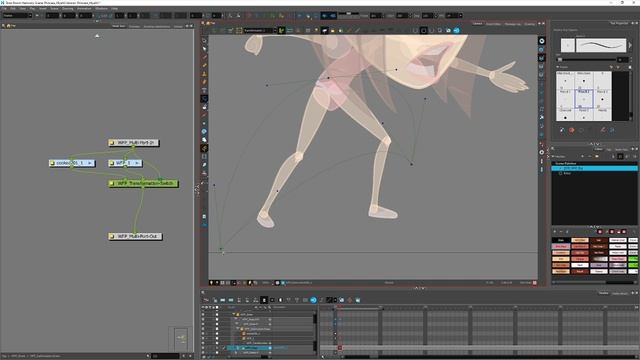Screen dimensions: 640x360
Task: Open the Help menu
Action: 115,8
